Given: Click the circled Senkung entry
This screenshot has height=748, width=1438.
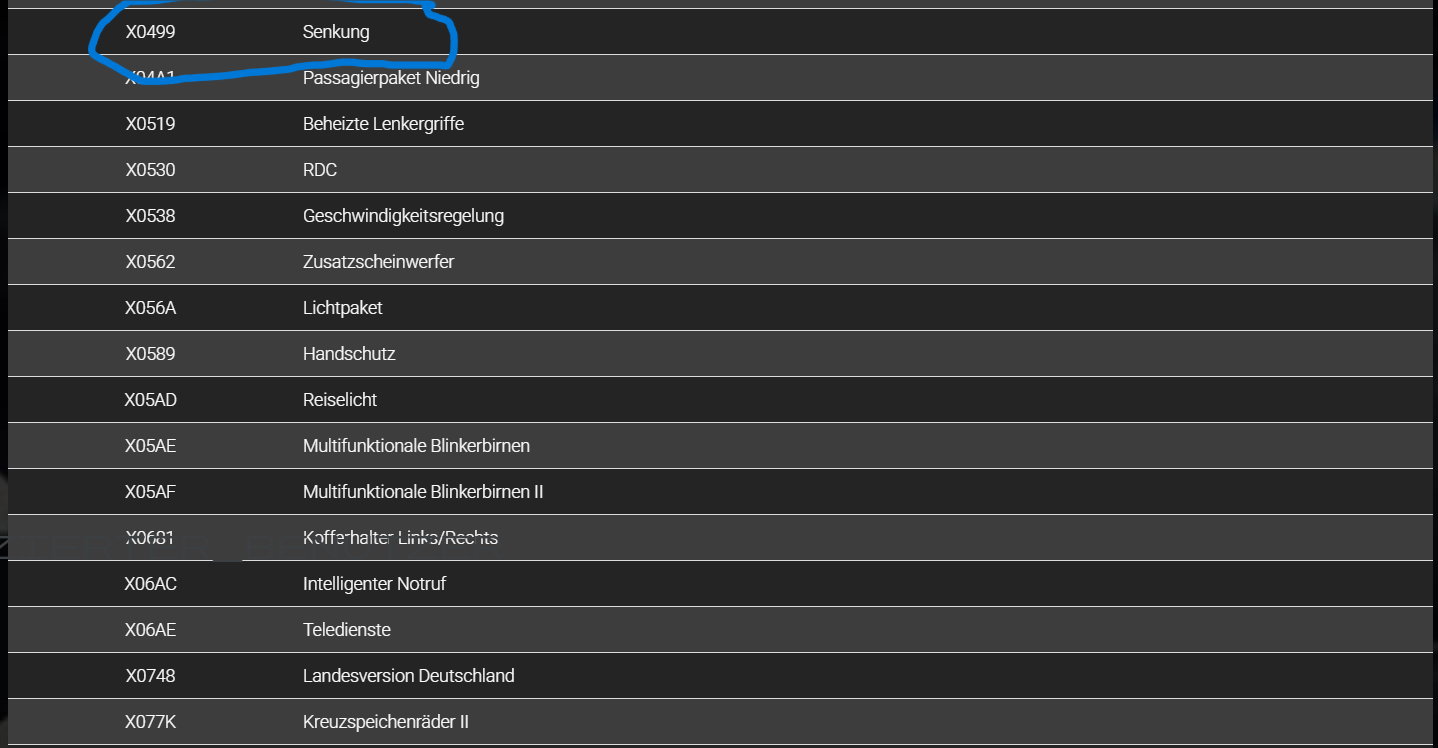Looking at the screenshot, I should tap(336, 32).
